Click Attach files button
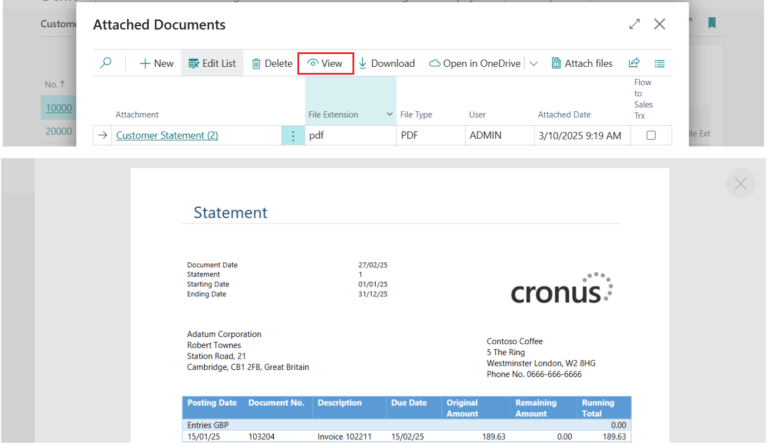 581,63
